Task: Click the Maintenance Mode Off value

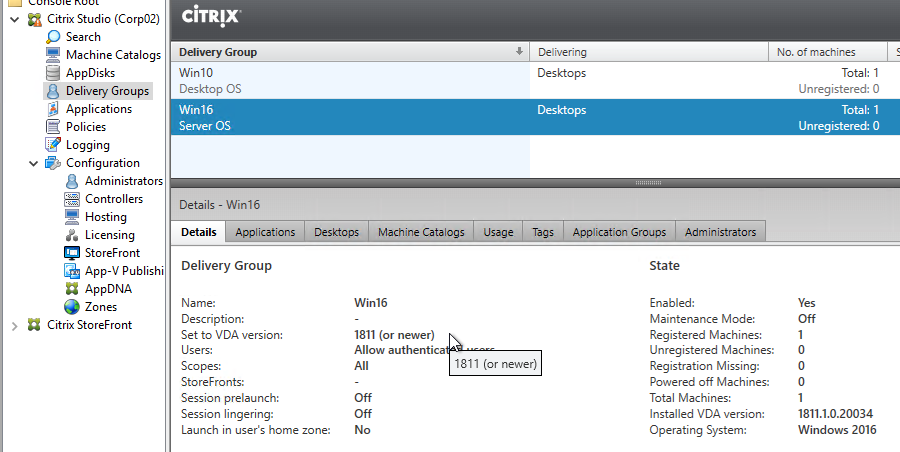Action: coord(806,319)
